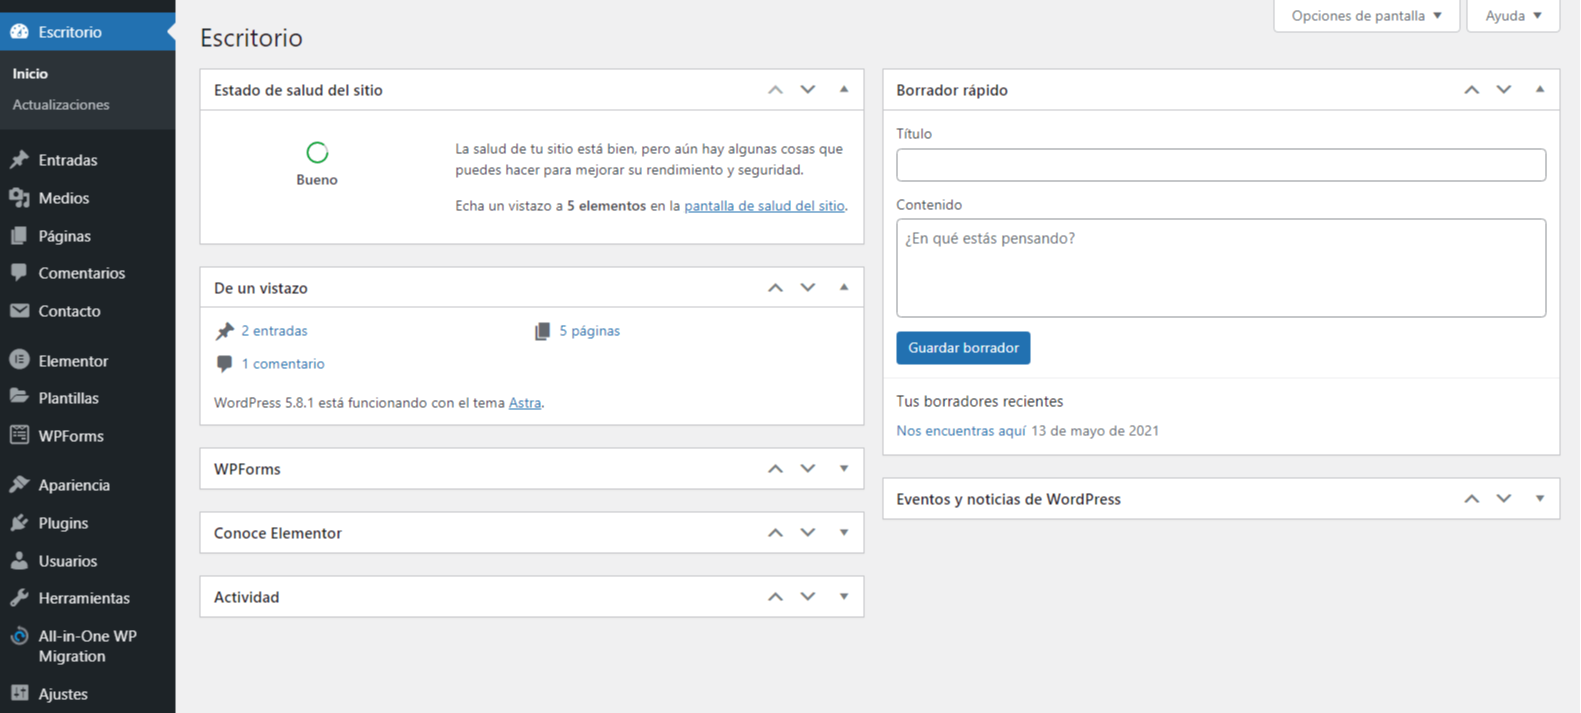Screen dimensions: 1581x713
Task: Open the Actualizaciones submenu item
Action: click(x=61, y=105)
